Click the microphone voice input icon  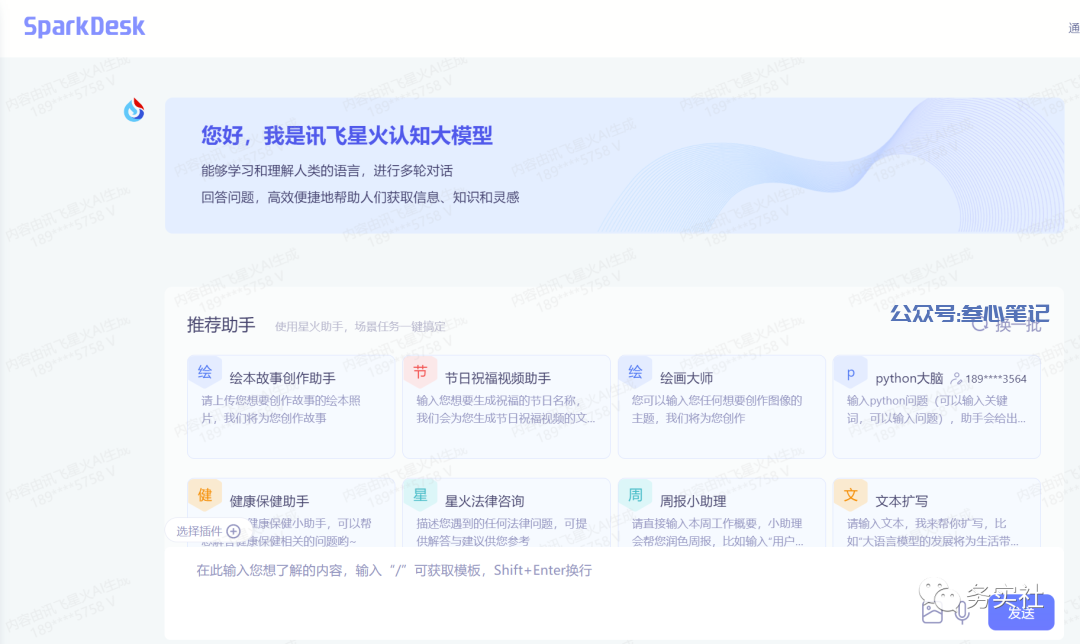[962, 612]
